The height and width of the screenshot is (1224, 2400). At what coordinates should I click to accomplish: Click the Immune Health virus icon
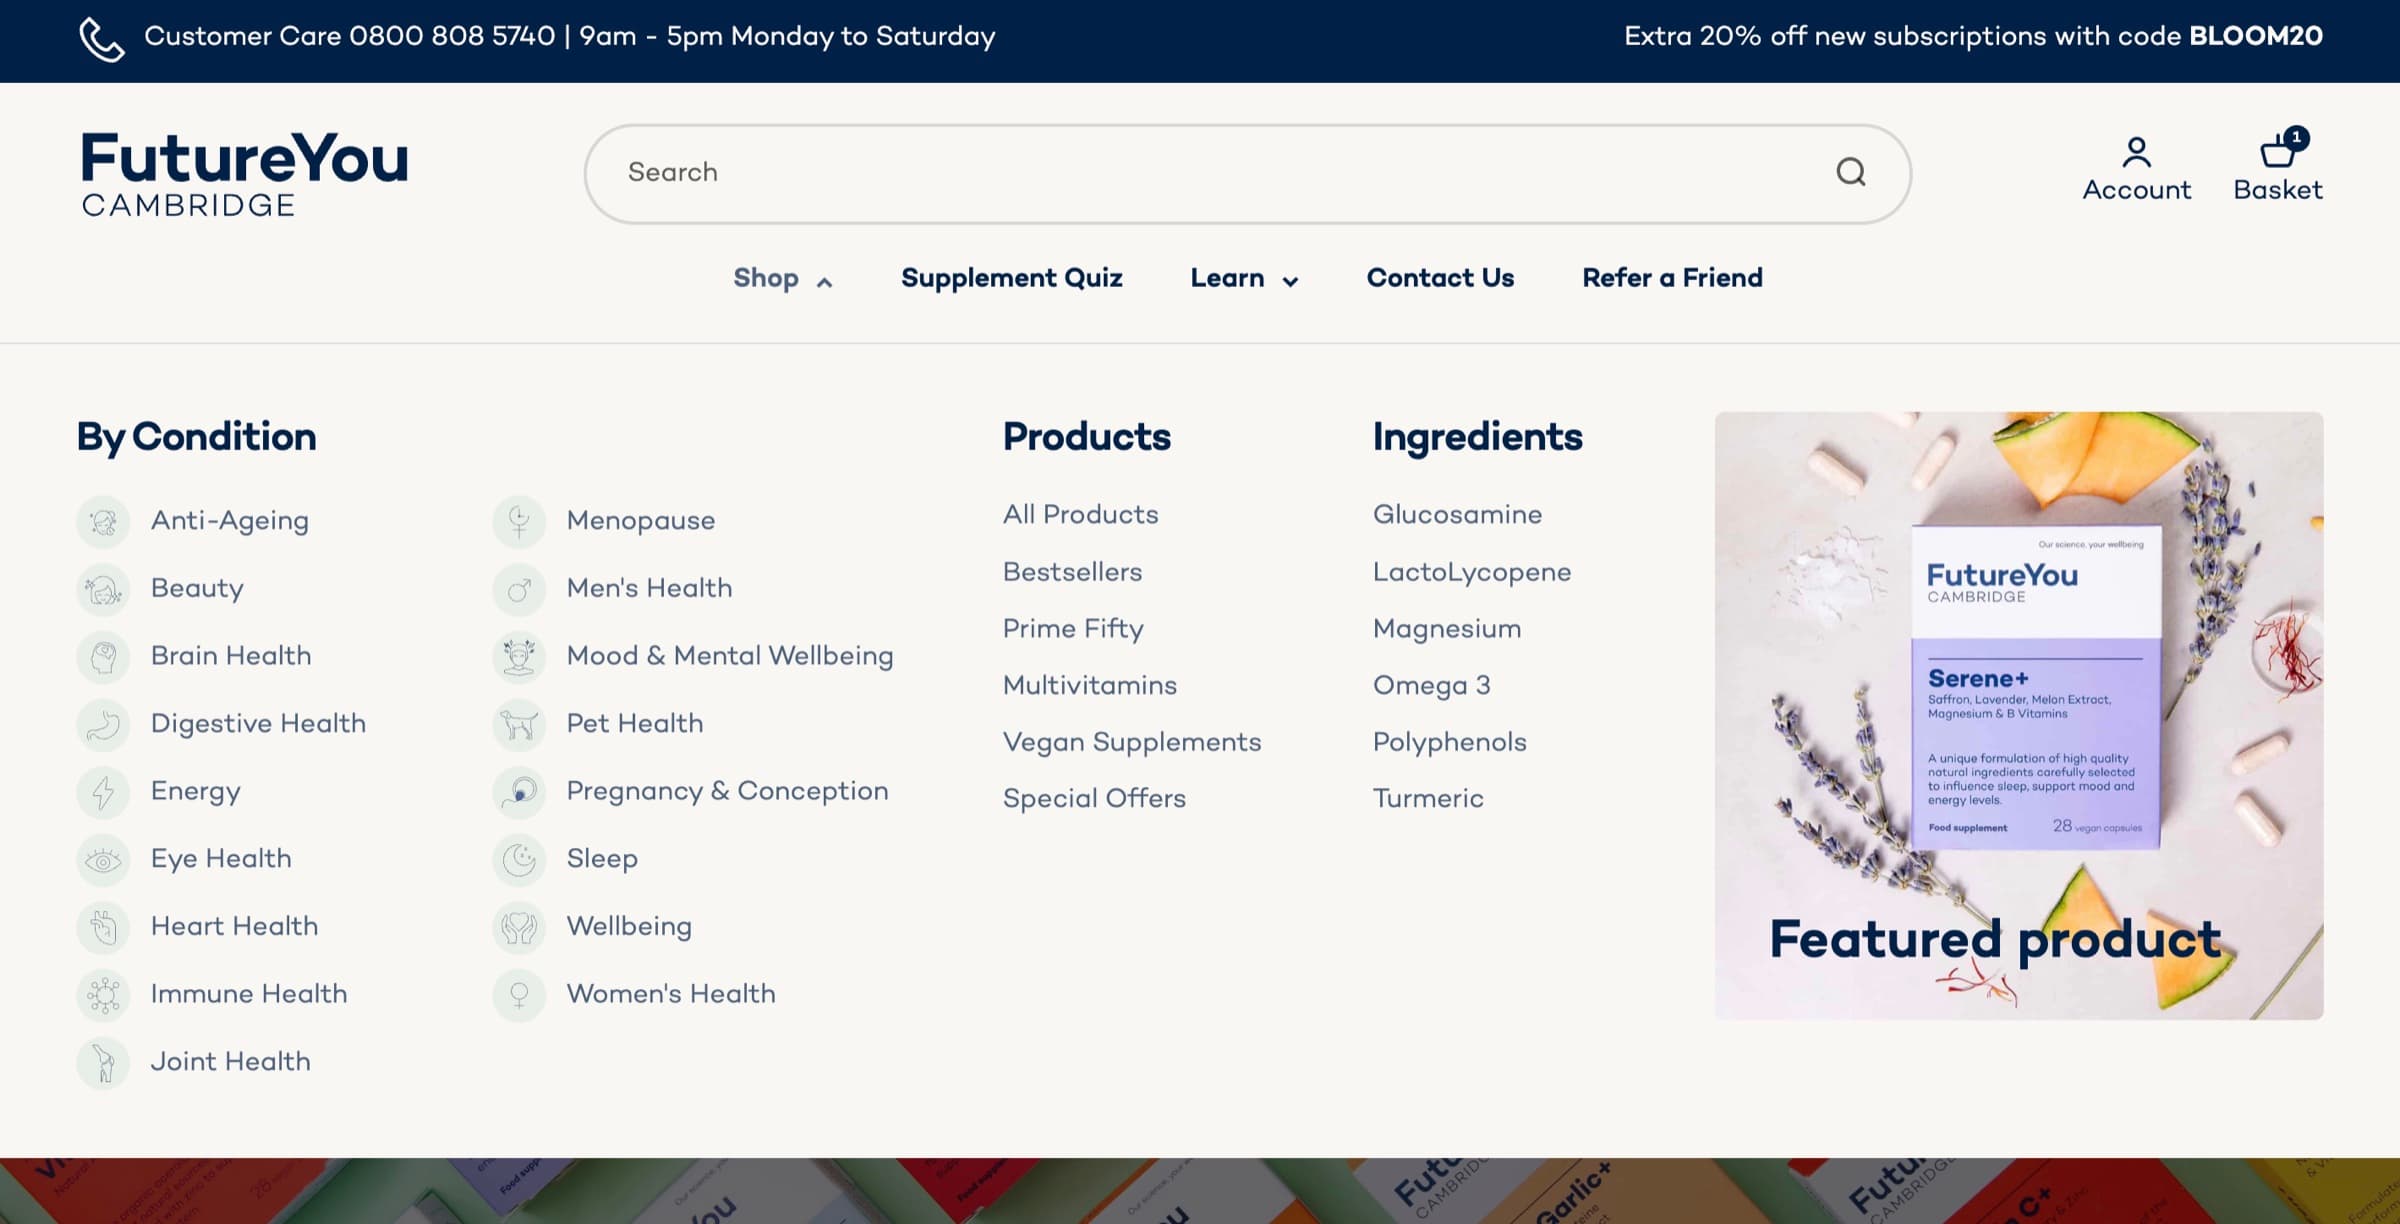tap(103, 995)
